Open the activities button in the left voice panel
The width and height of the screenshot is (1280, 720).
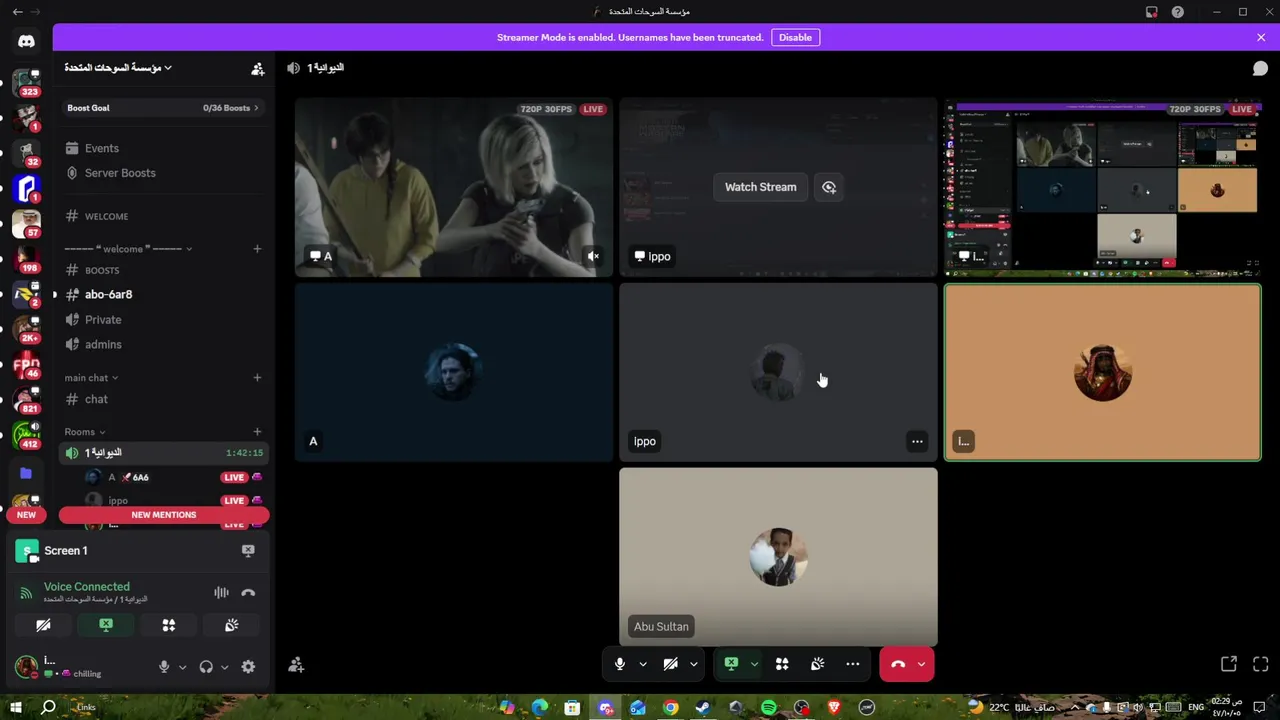(x=169, y=625)
